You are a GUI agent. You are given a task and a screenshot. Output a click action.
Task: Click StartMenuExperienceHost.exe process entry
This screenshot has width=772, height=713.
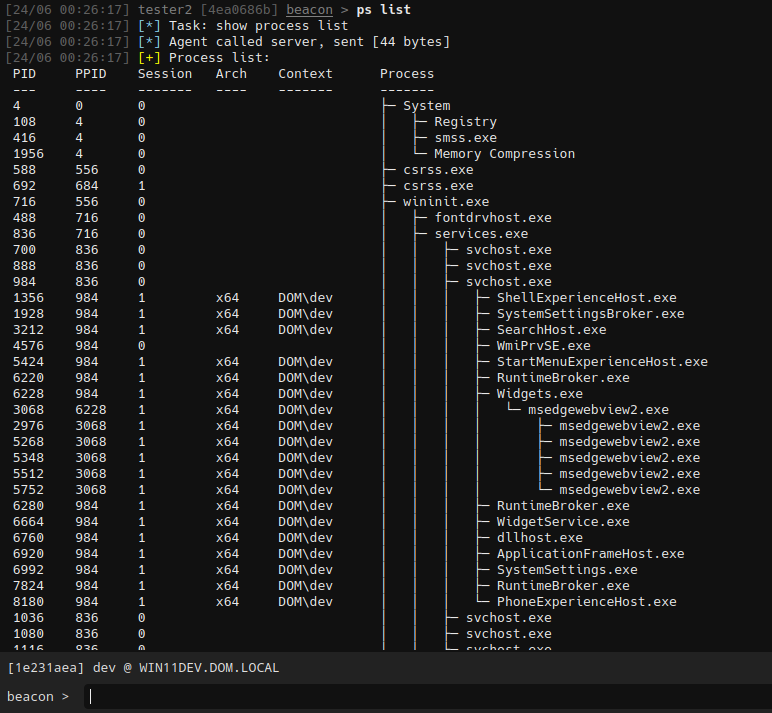pos(601,362)
